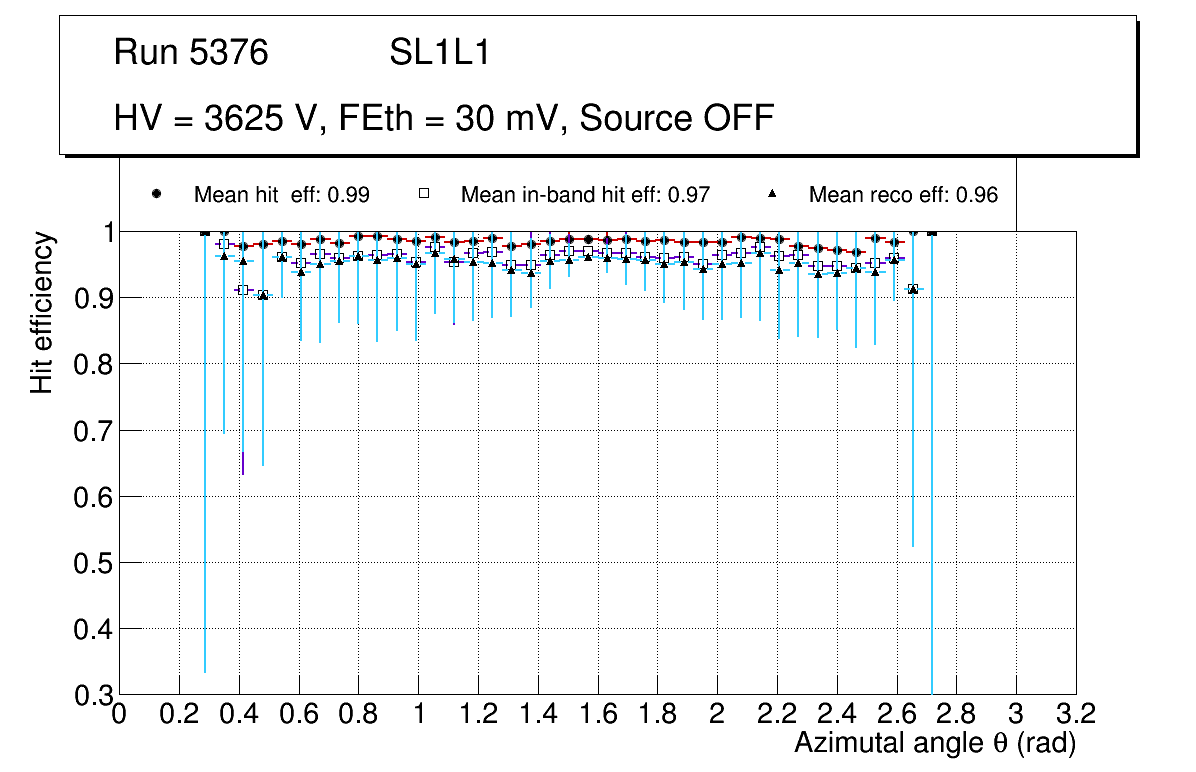Click the y-axis tick label 0.5
This screenshot has height=772, width=1196.
coord(92,563)
